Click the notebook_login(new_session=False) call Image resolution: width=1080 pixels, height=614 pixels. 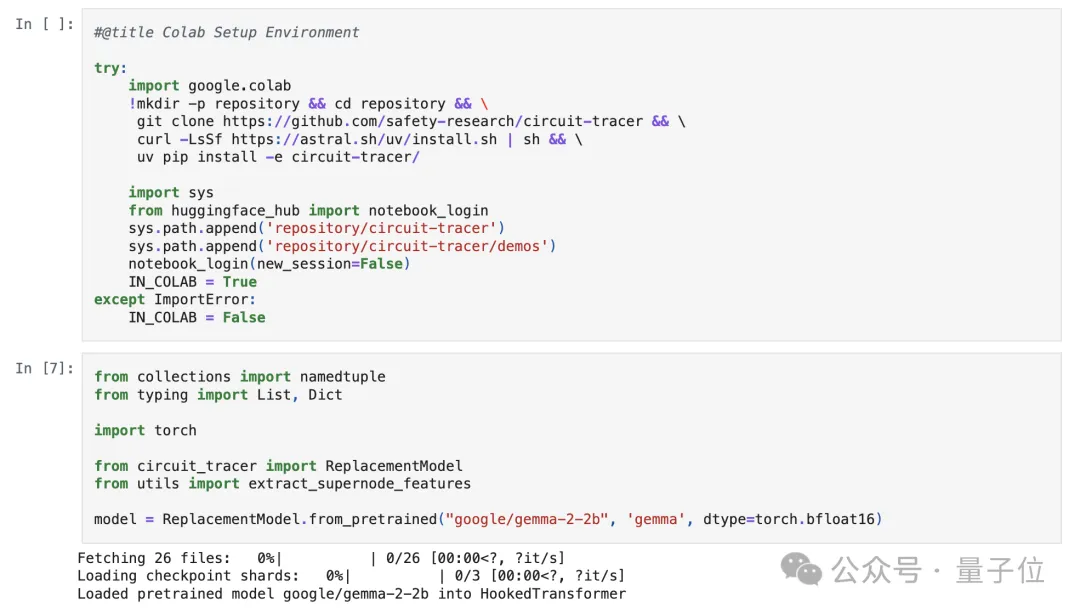tap(269, 264)
